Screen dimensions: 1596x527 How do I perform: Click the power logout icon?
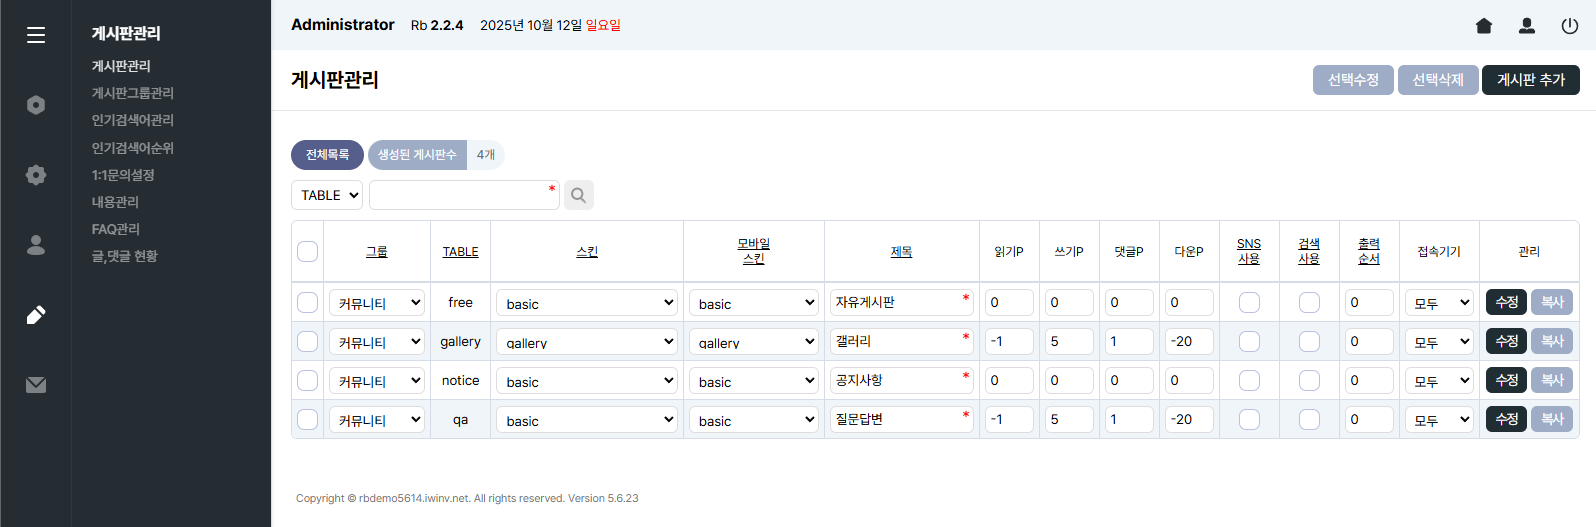[x=1570, y=26]
